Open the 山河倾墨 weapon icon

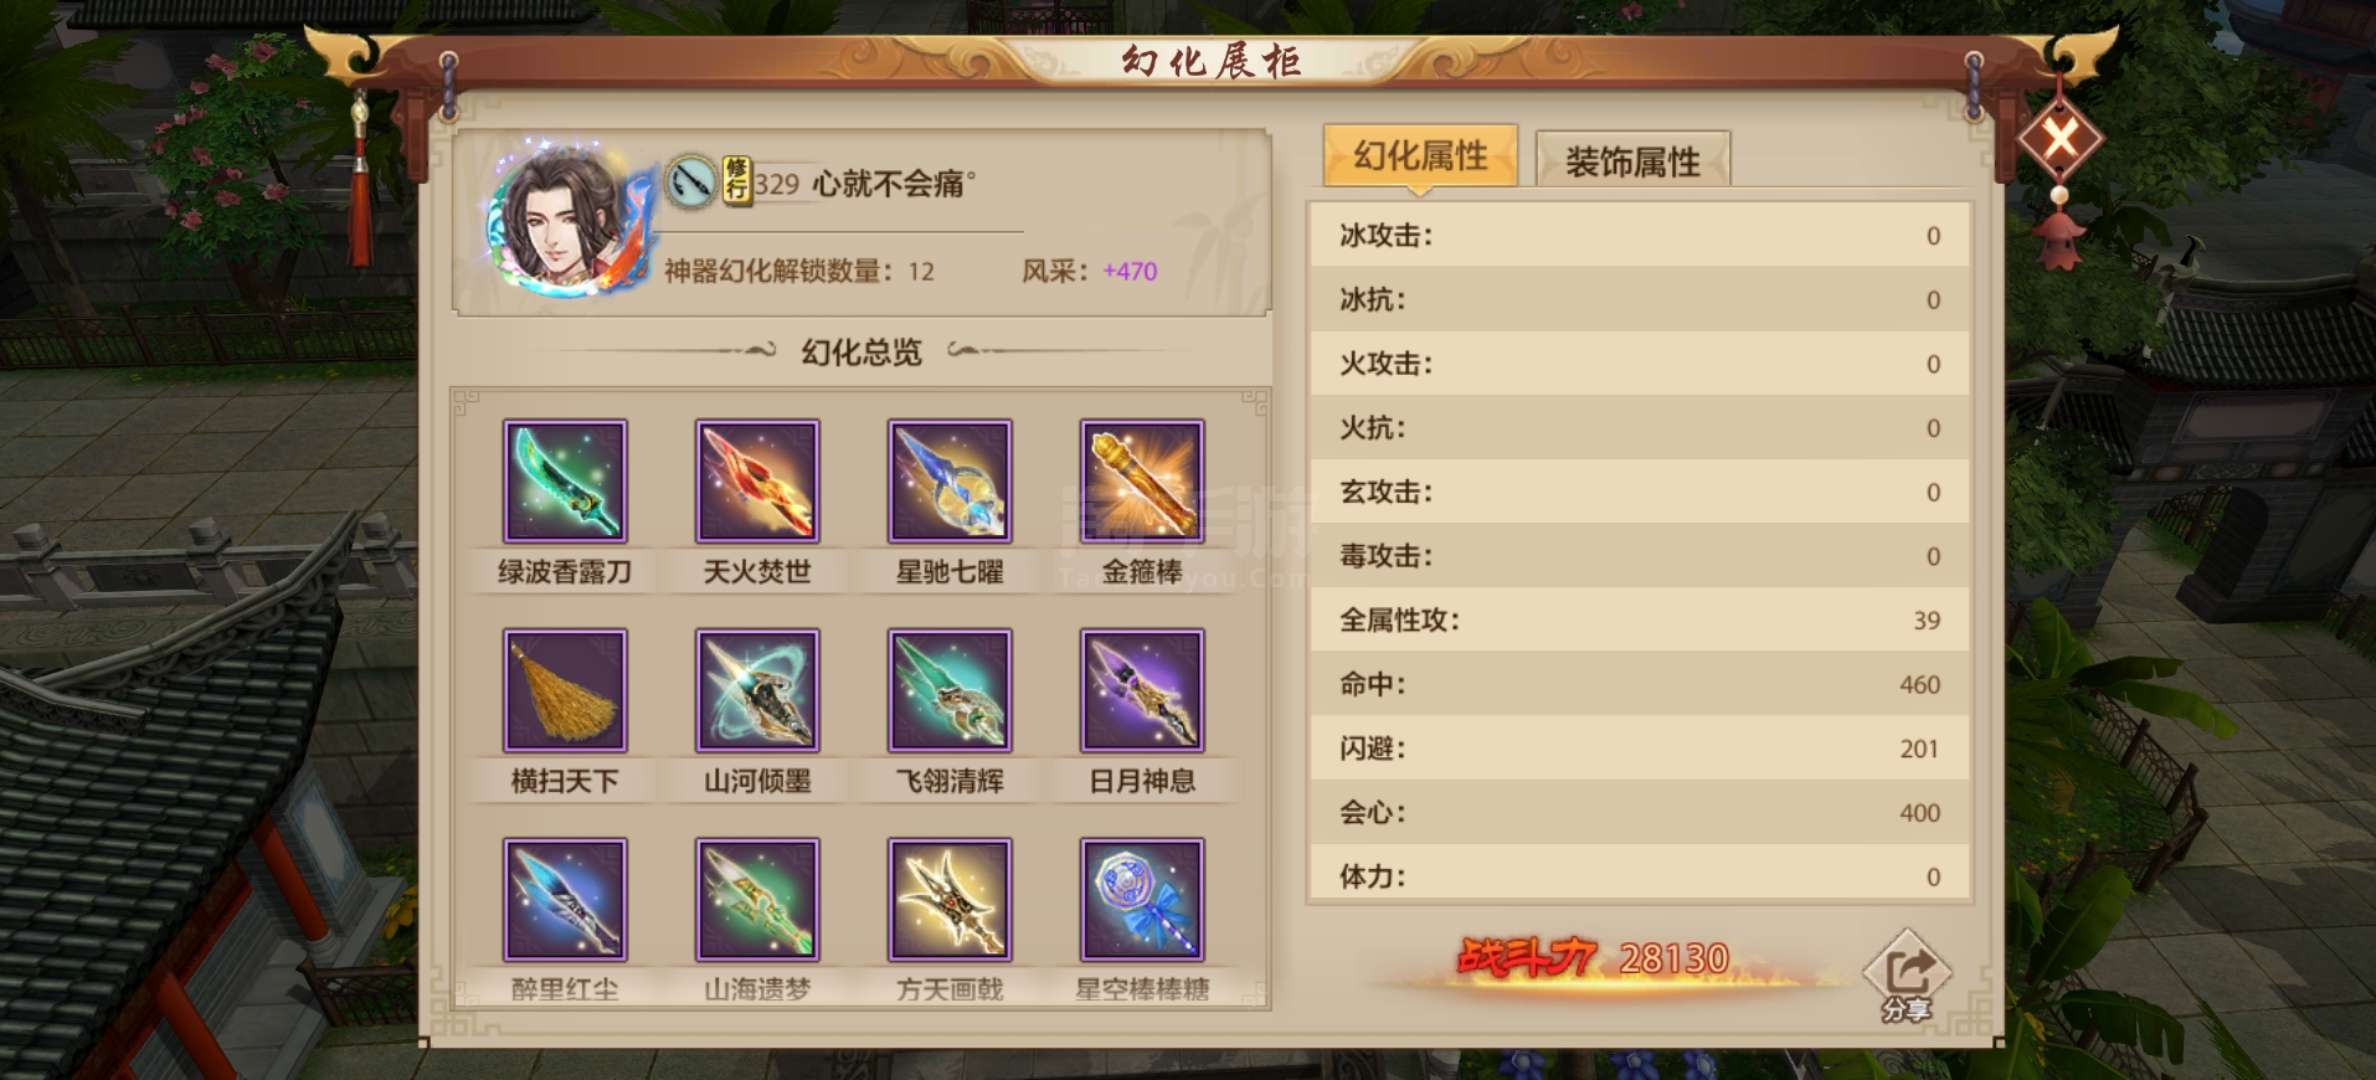coord(757,690)
